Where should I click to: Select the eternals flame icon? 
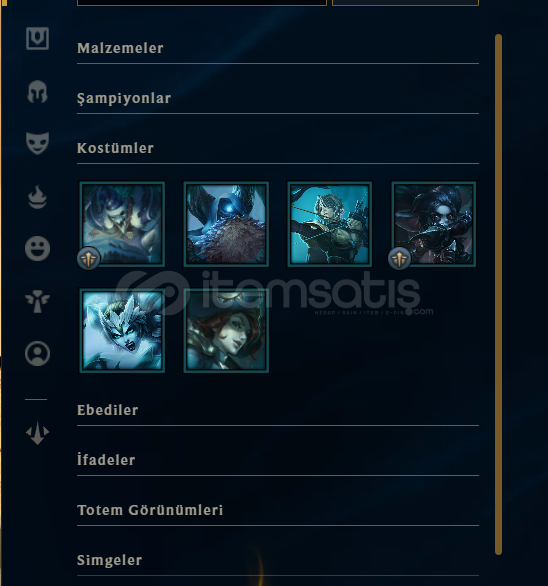(x=37, y=197)
